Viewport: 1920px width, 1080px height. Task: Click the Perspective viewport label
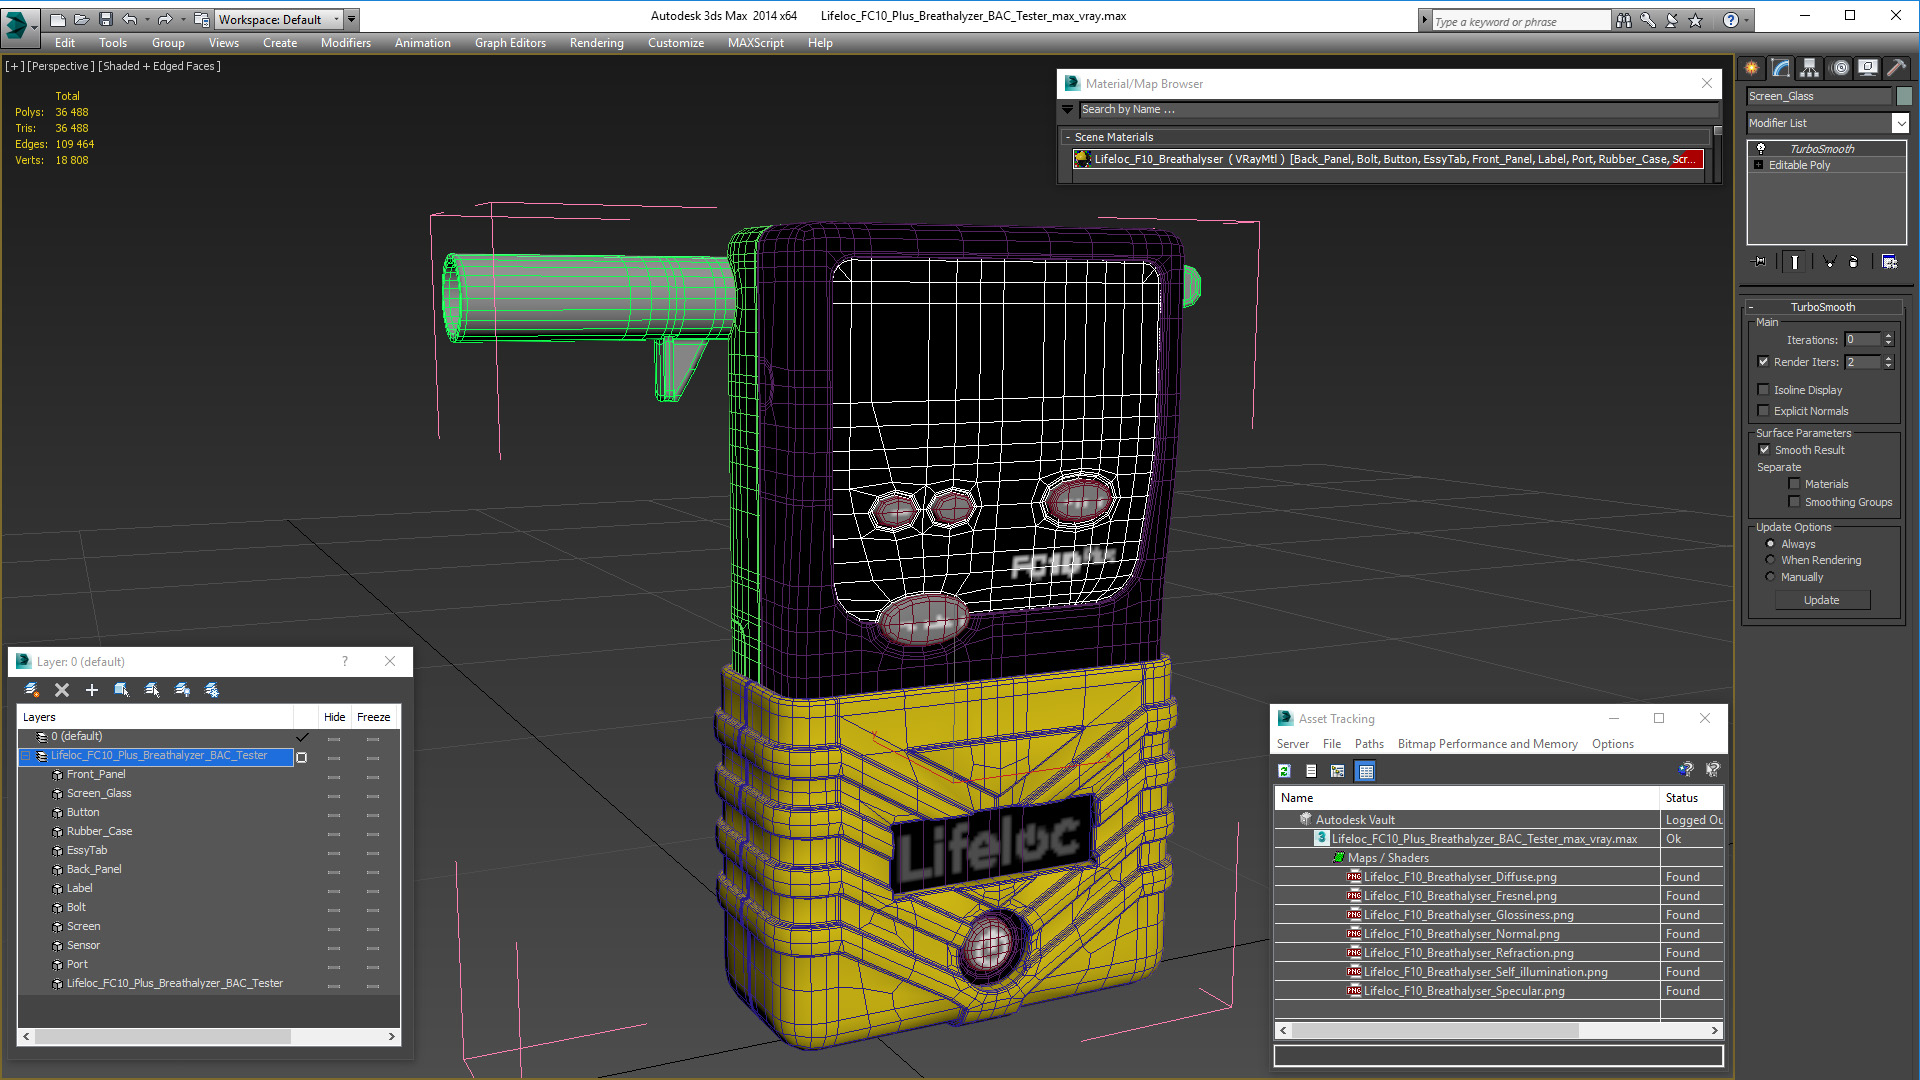(x=60, y=66)
